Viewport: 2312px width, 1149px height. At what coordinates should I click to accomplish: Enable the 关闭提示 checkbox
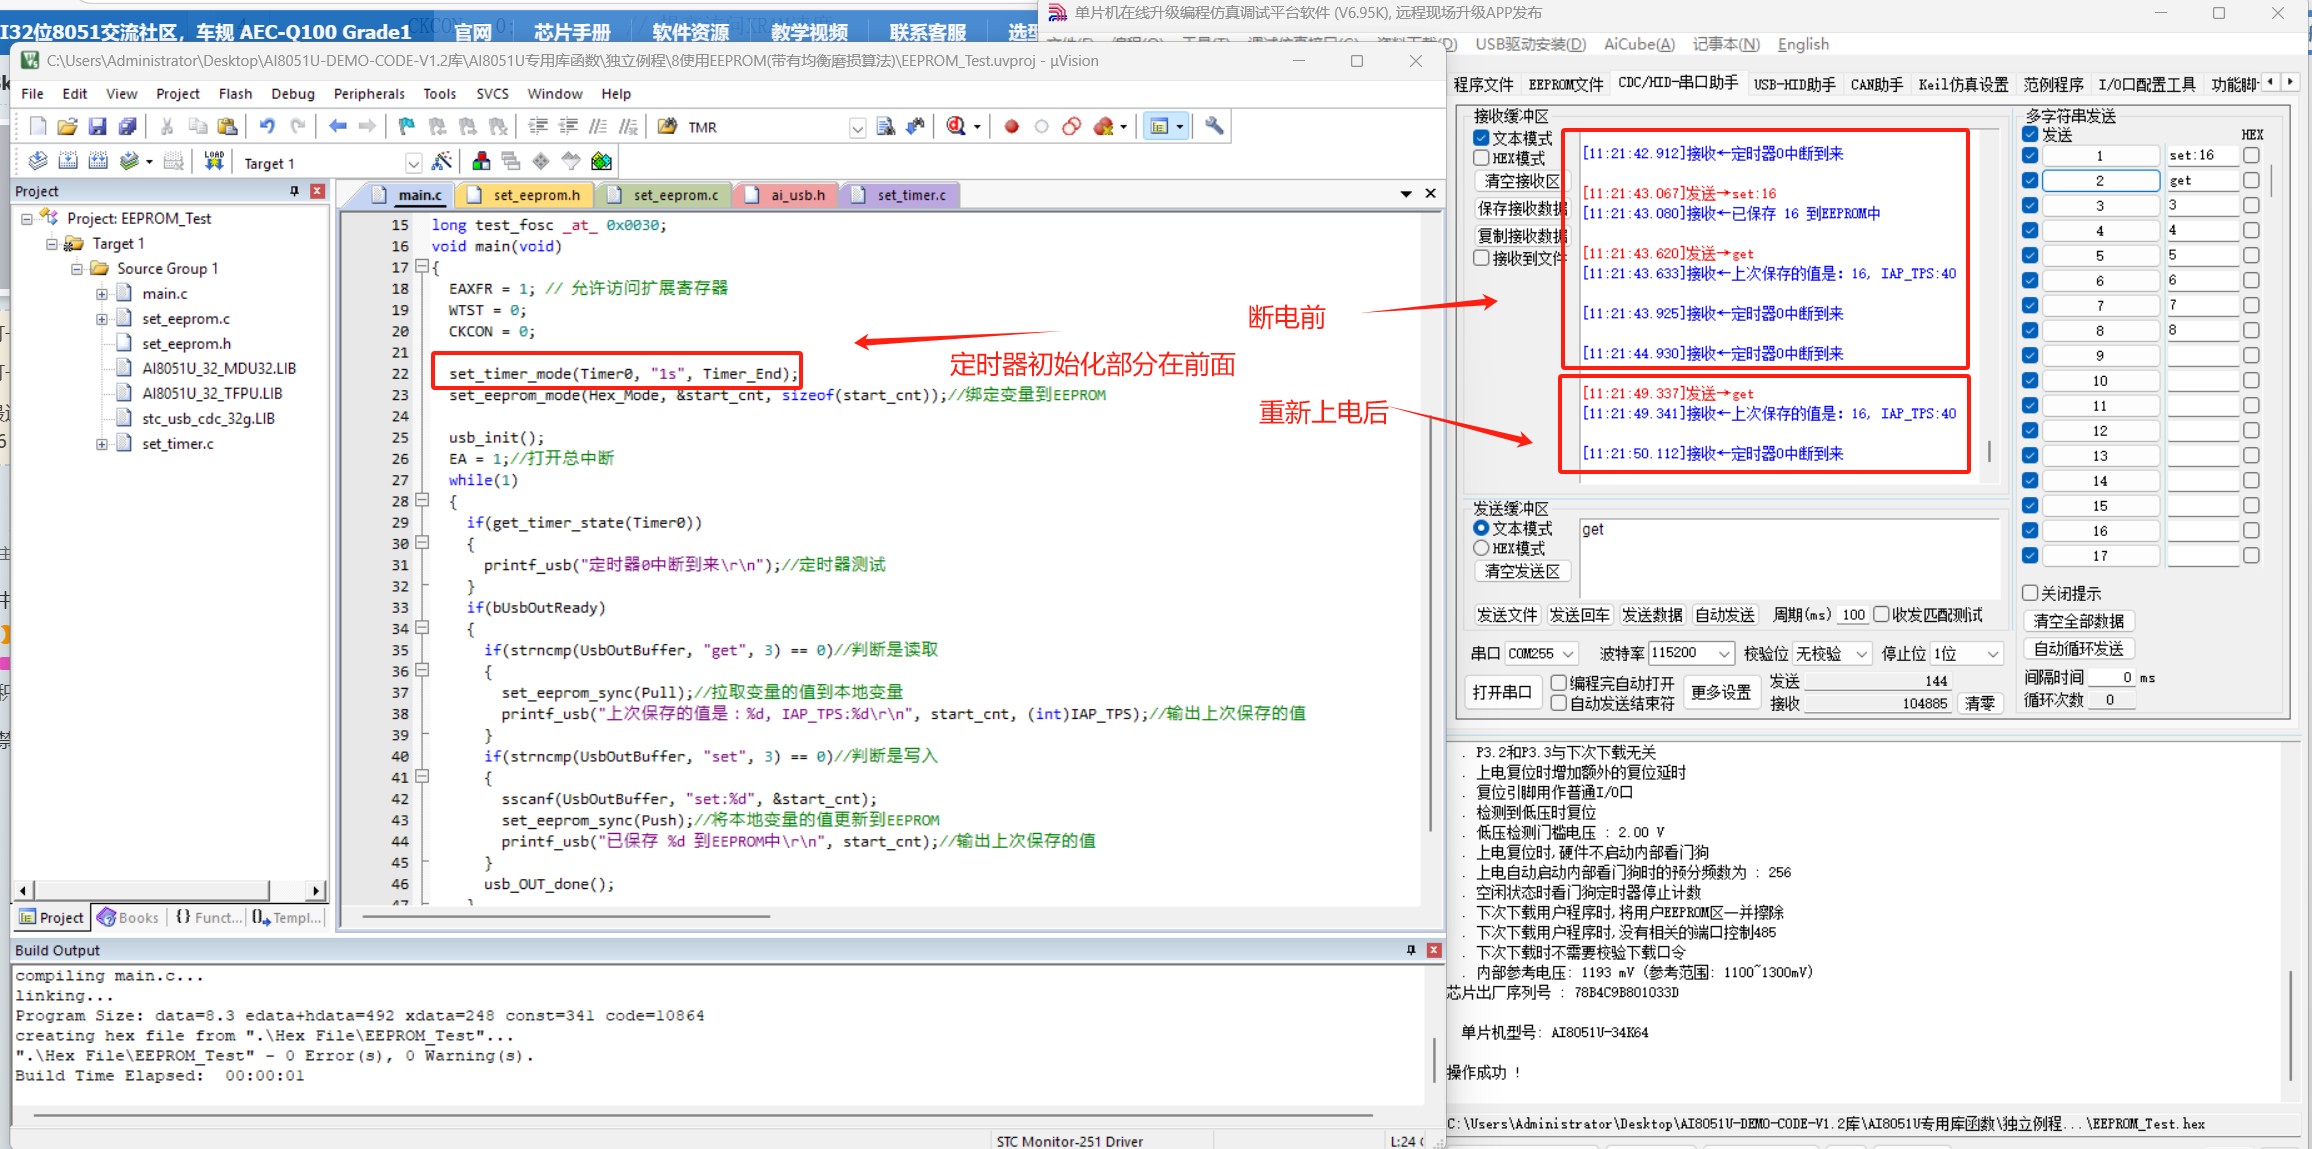2030,593
